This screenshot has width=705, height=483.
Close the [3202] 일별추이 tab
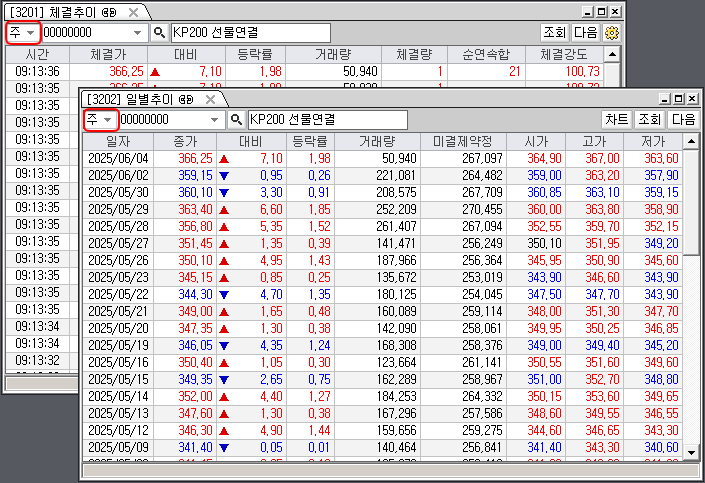tap(210, 99)
